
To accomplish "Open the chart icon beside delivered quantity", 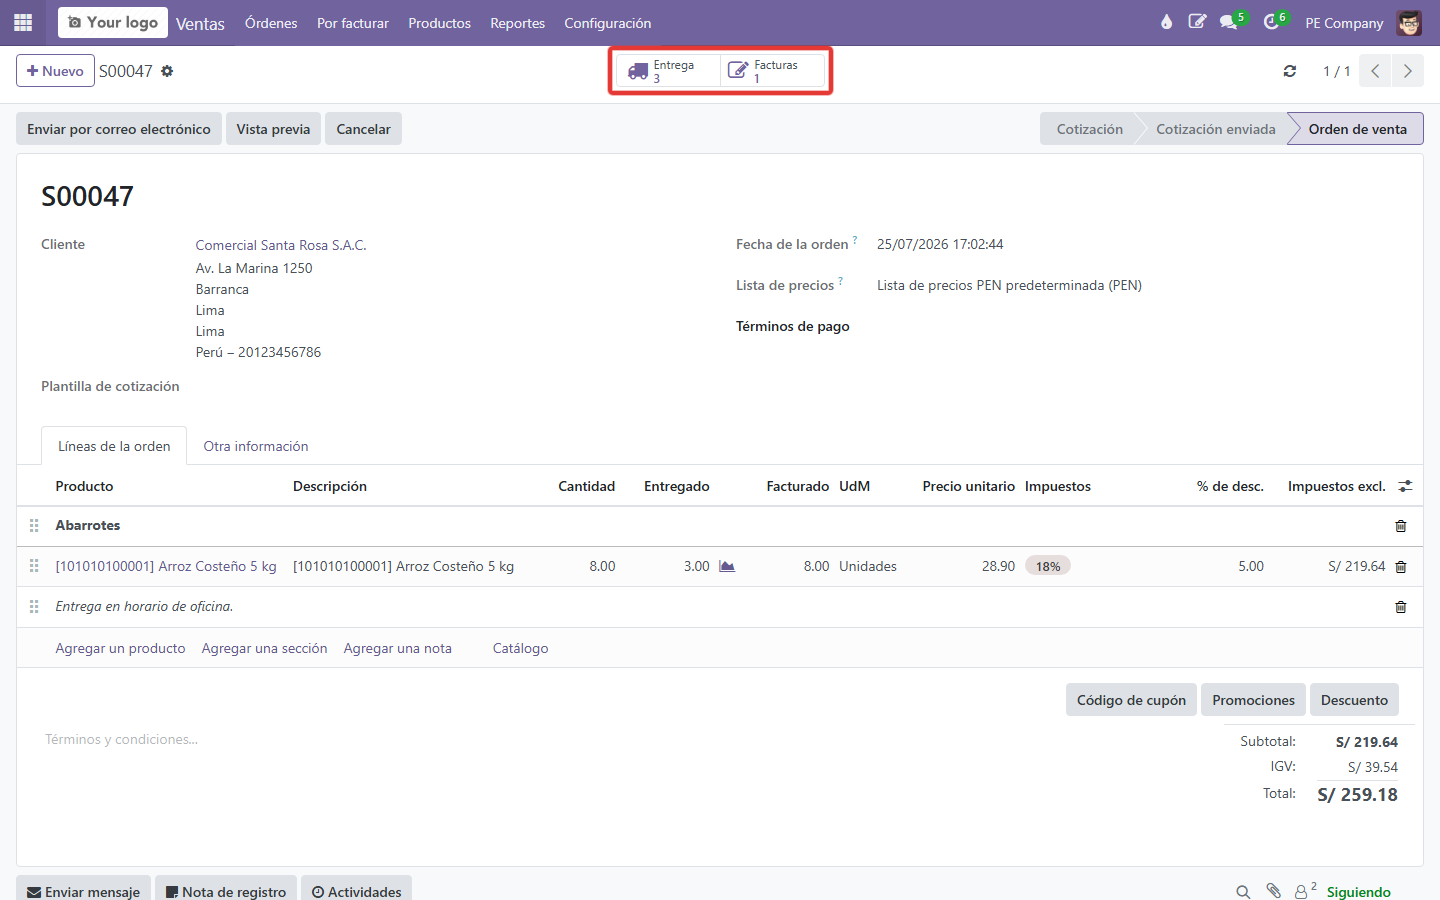I will click(727, 566).
